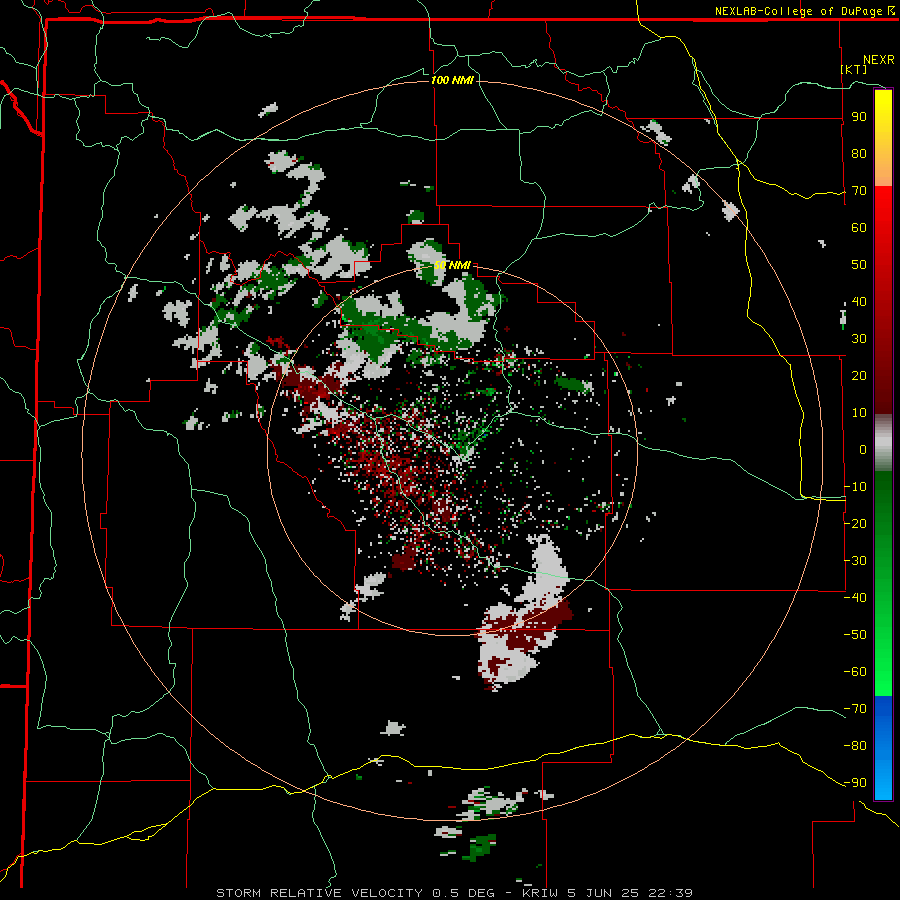Click the 40 value on the velocity scale
900x900 pixels.
tap(859, 301)
